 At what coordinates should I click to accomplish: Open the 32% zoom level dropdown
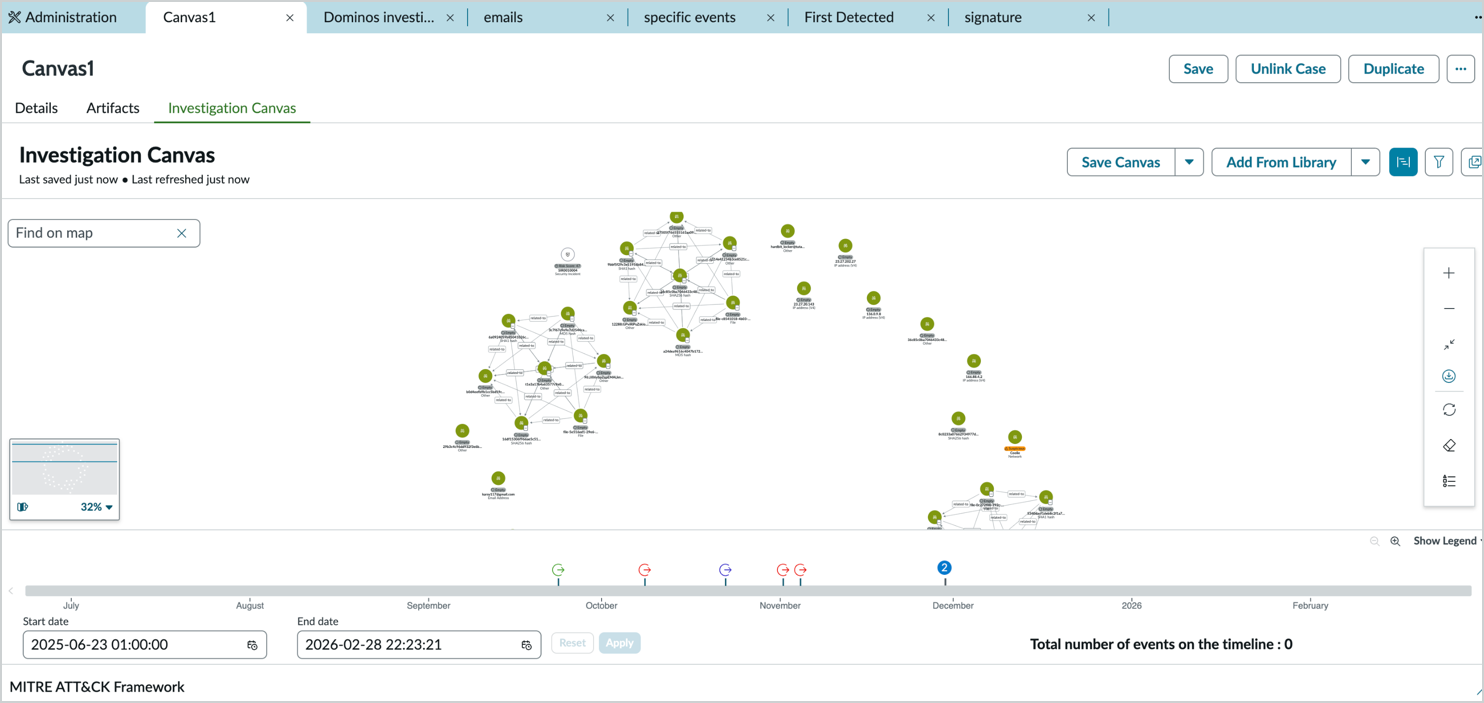(x=97, y=507)
